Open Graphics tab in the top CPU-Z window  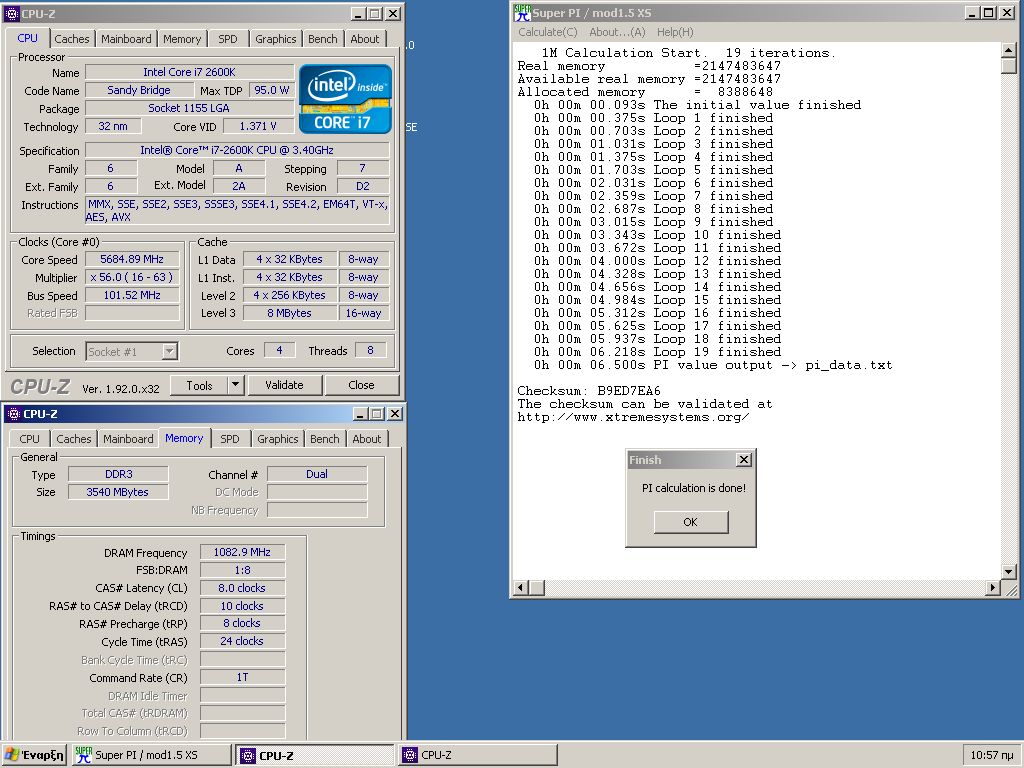[276, 39]
